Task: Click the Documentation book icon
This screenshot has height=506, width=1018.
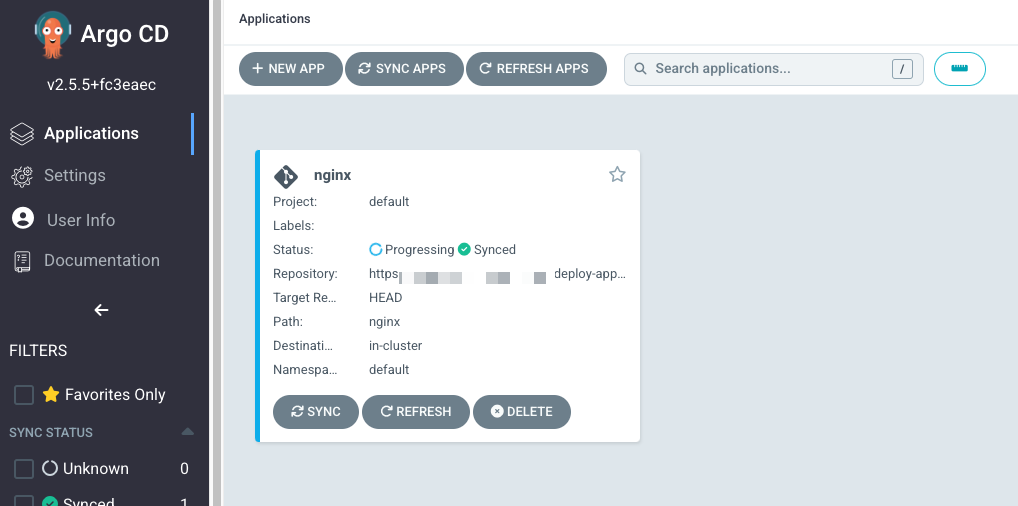Action: point(22,261)
